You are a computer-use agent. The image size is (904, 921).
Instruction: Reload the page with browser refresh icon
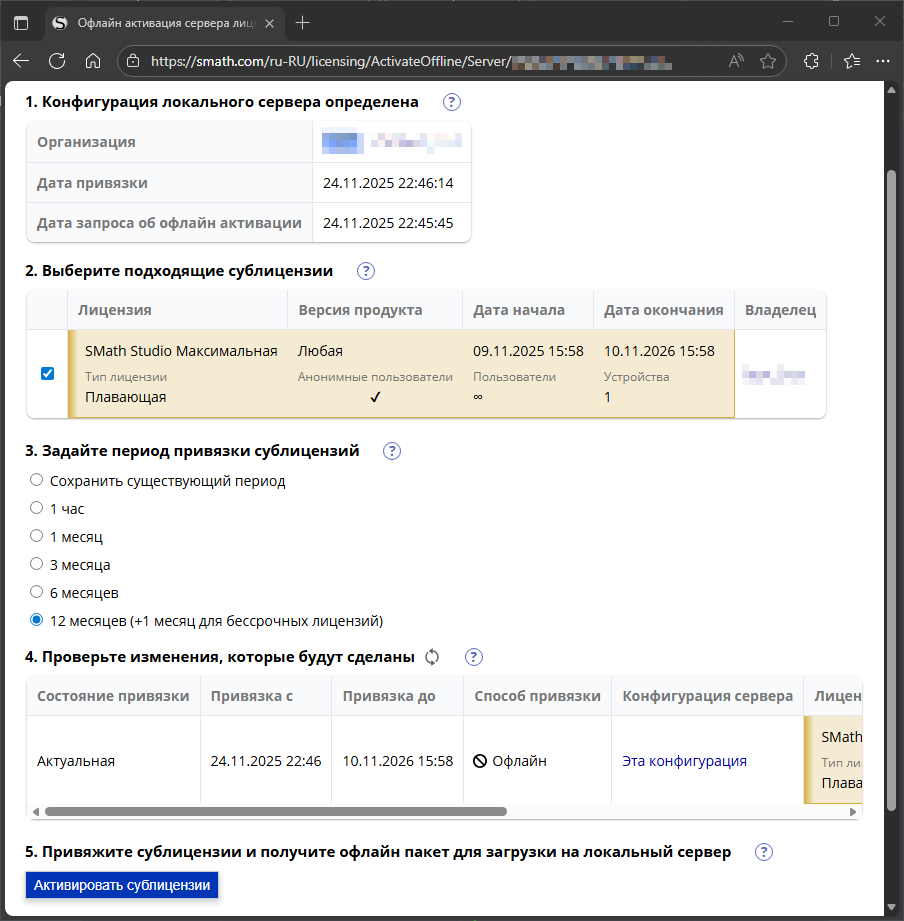tap(57, 60)
